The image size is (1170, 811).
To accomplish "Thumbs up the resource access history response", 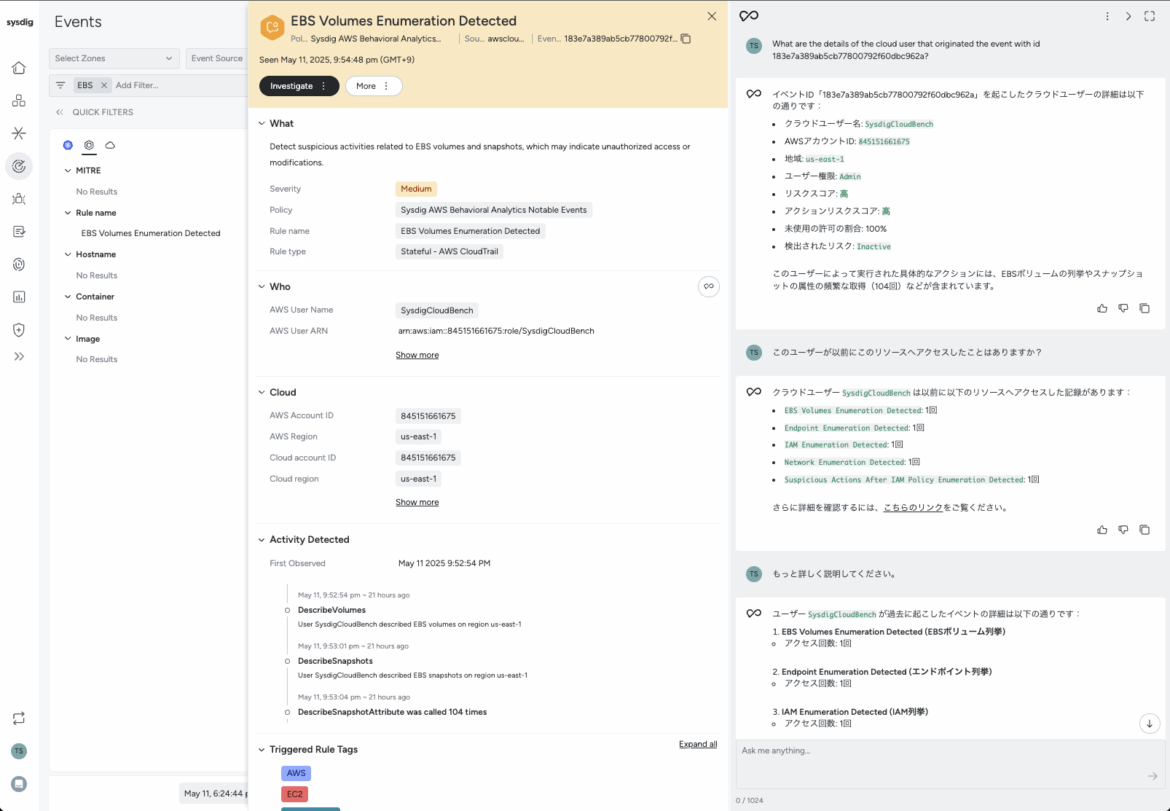I will (1102, 530).
